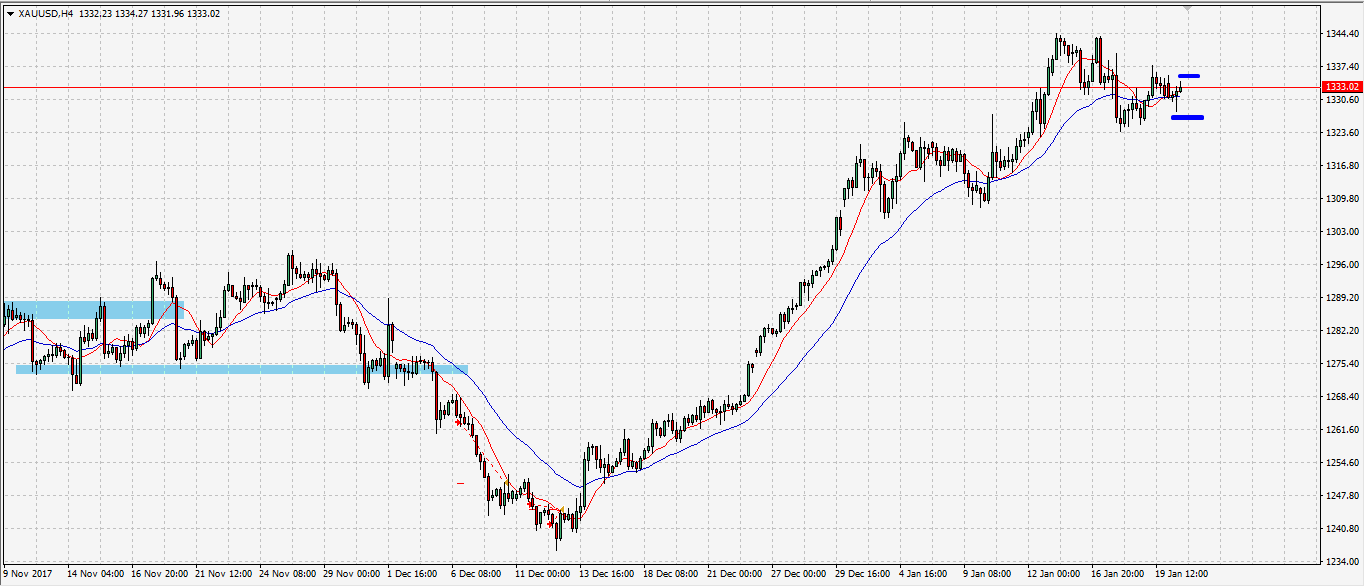Select the XAUUSD,H4 symbol label

46,14
